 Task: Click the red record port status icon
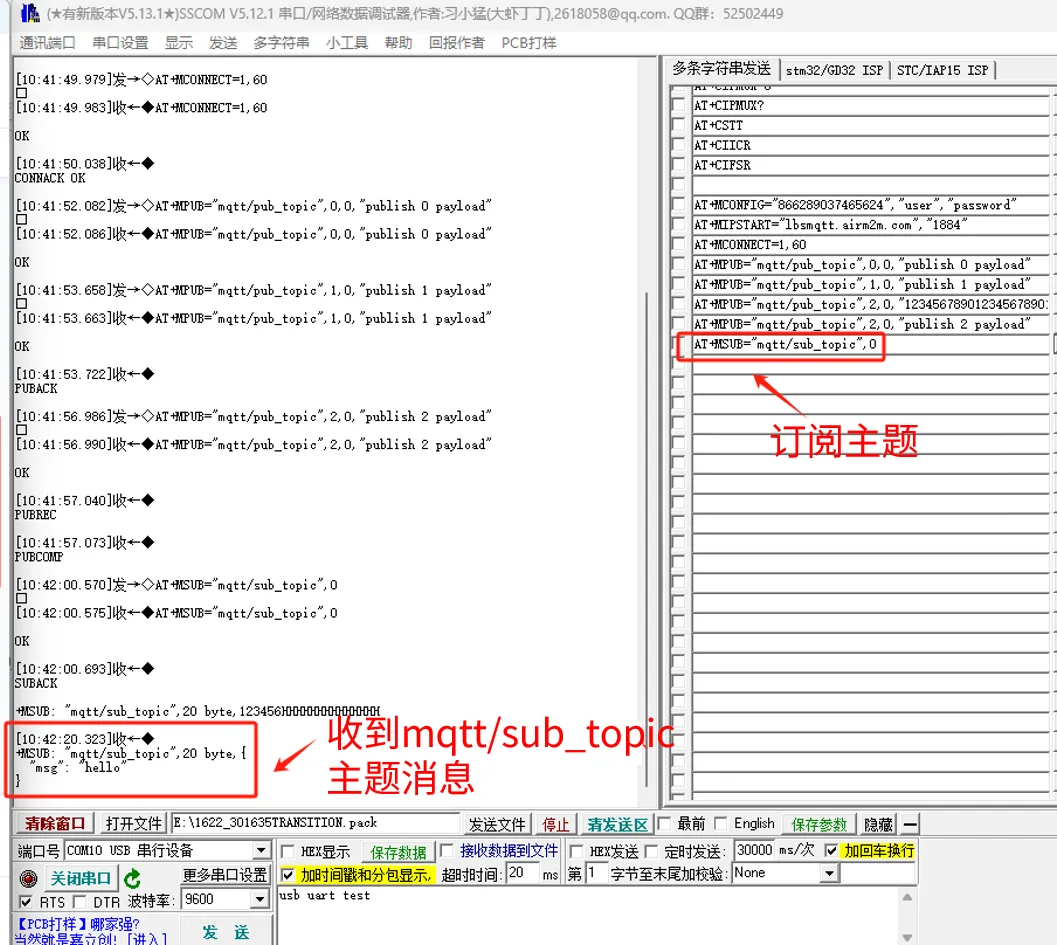[28, 878]
